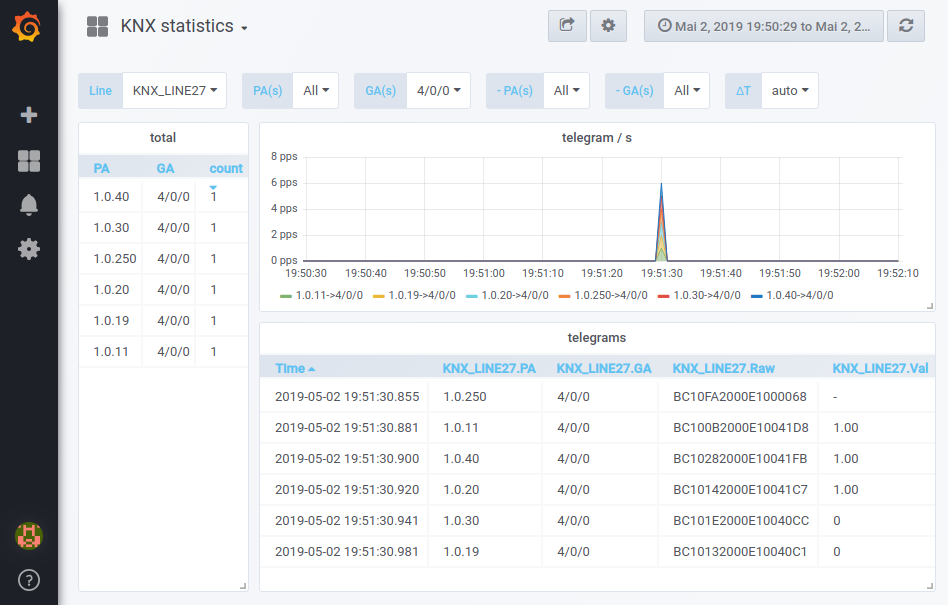This screenshot has width=948, height=605.
Task: Open the telegram / s panel title menu
Action: 597,138
